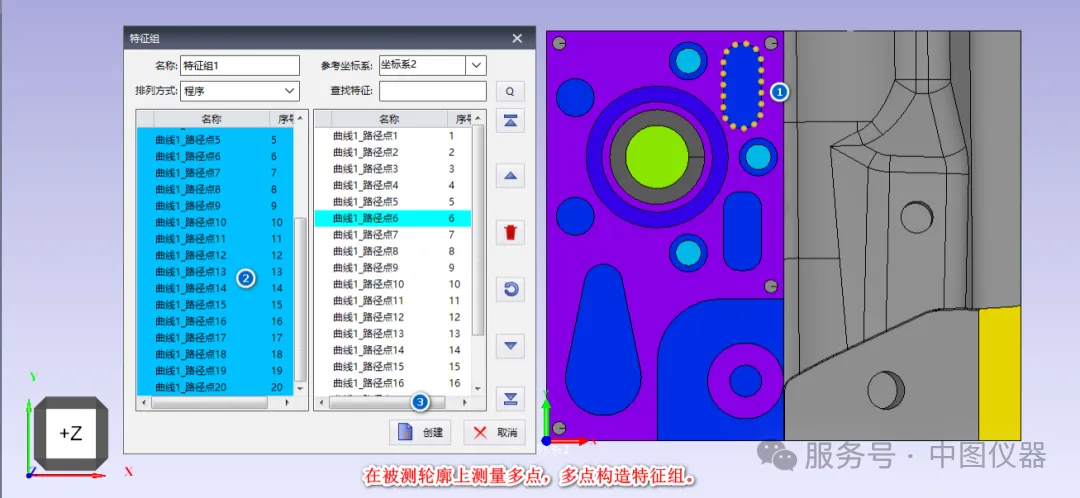Screen dimensions: 1080x498
Task: Move selected feature to top of list
Action: (x=510, y=121)
